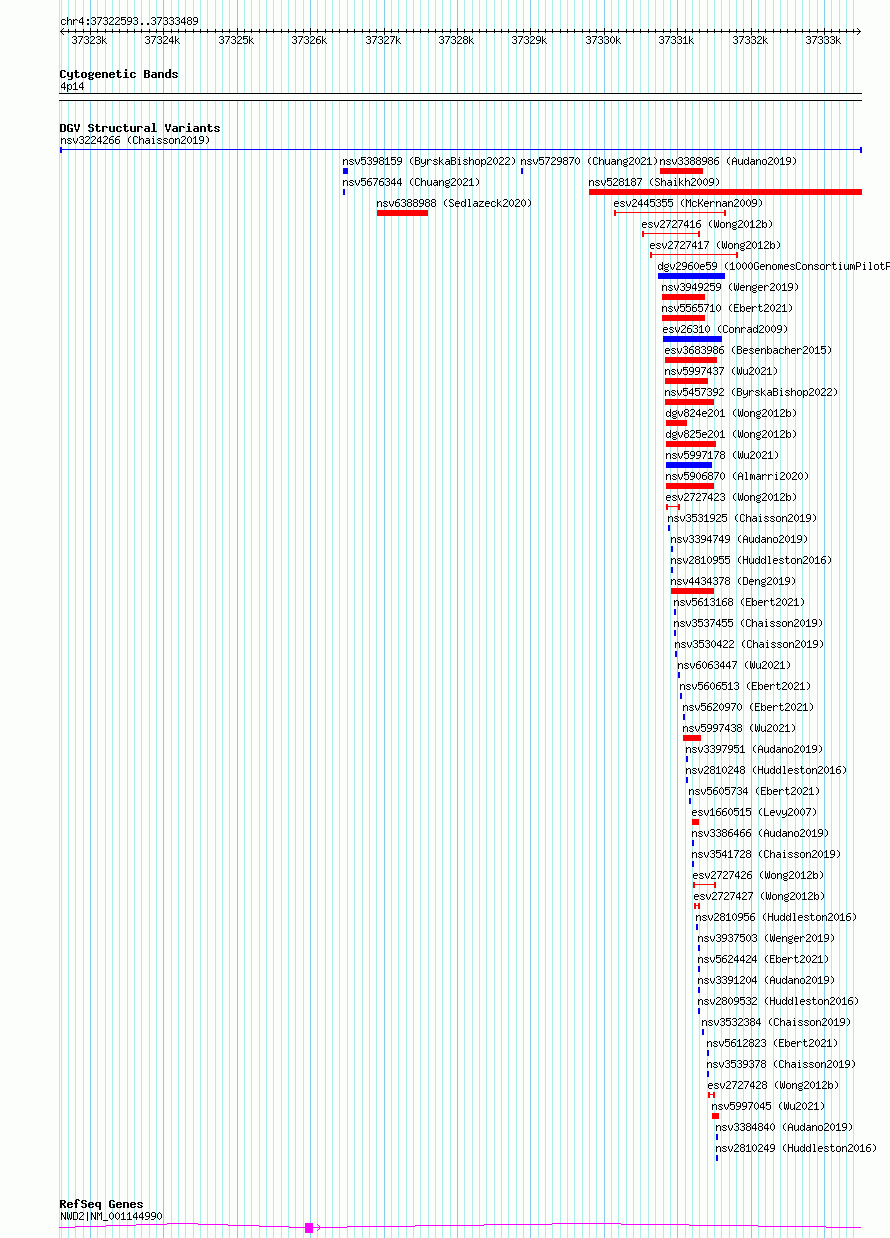Open variant nsv5398159 (ByrskaBishop2022) label
The width and height of the screenshot is (890, 1238).
pyautogui.click(x=429, y=161)
